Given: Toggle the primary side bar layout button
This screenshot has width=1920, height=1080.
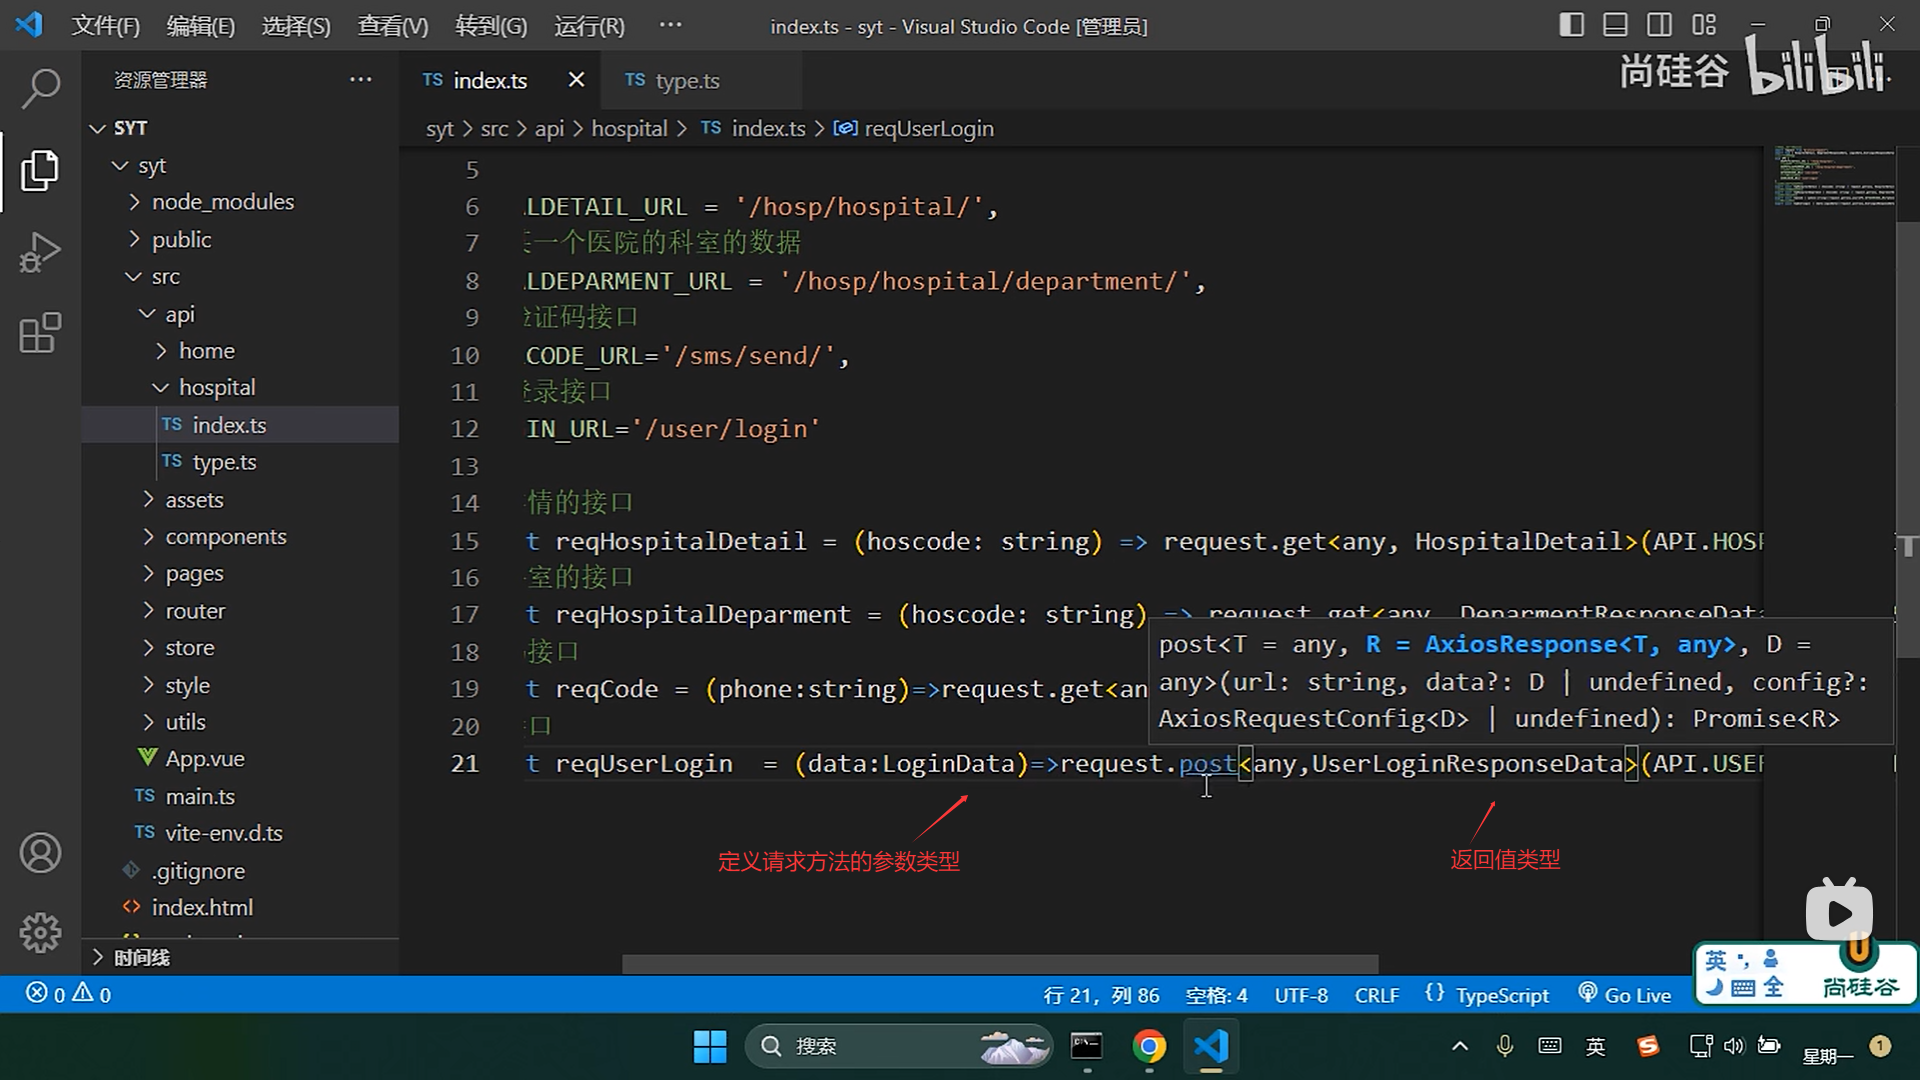Looking at the screenshot, I should point(1571,25).
